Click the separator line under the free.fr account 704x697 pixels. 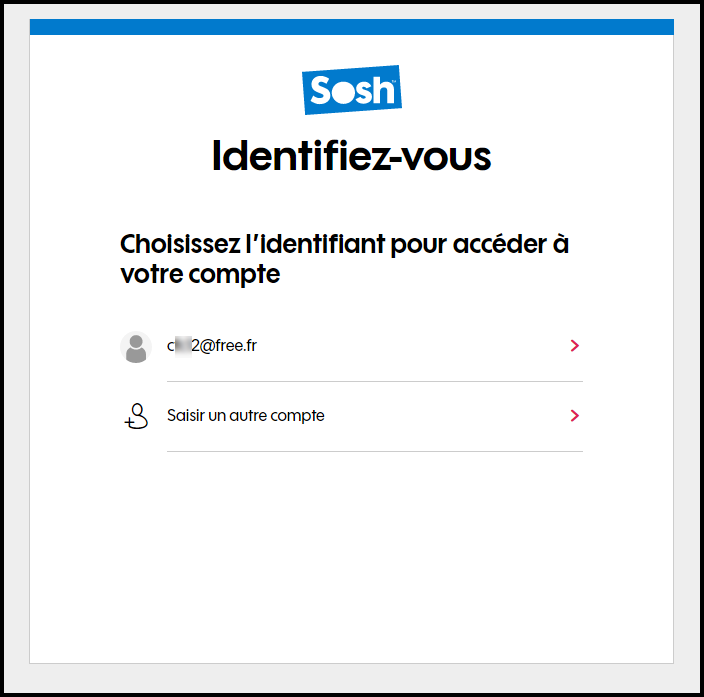(374, 381)
